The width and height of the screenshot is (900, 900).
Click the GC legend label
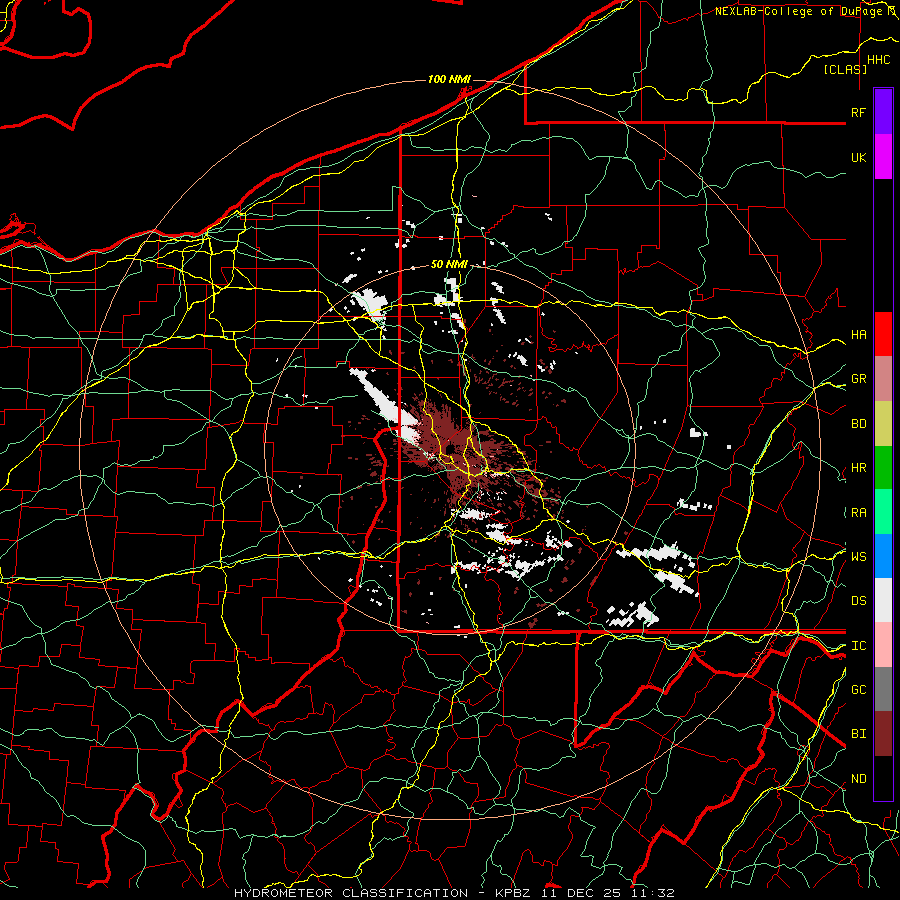coord(858,690)
